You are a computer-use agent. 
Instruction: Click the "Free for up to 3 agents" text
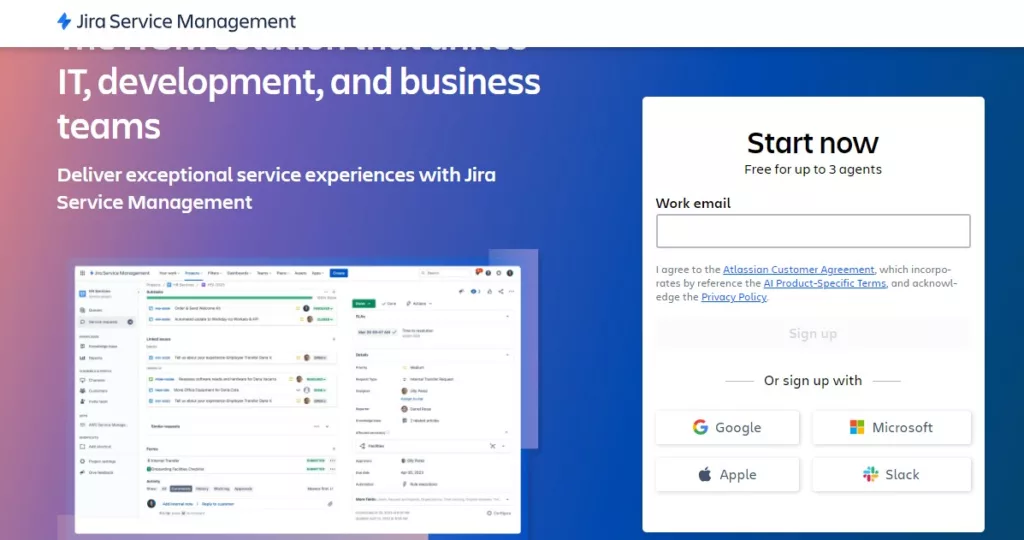pos(812,169)
